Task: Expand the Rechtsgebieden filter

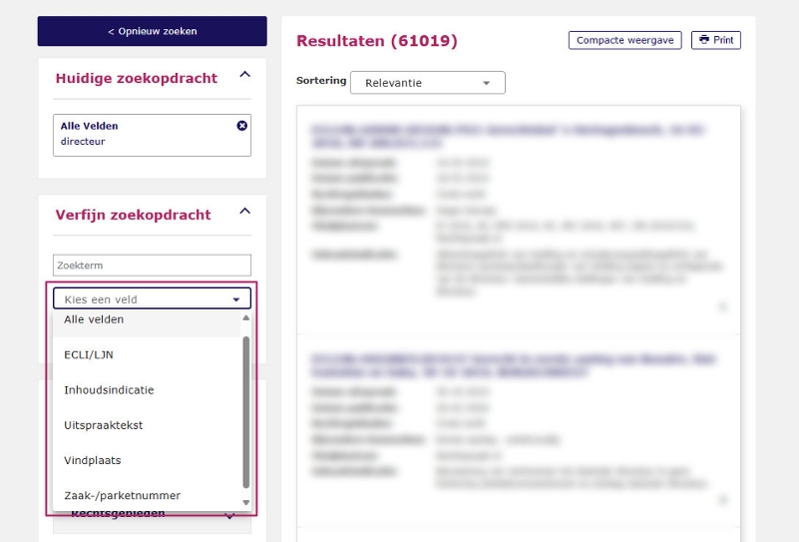Action: (x=229, y=516)
